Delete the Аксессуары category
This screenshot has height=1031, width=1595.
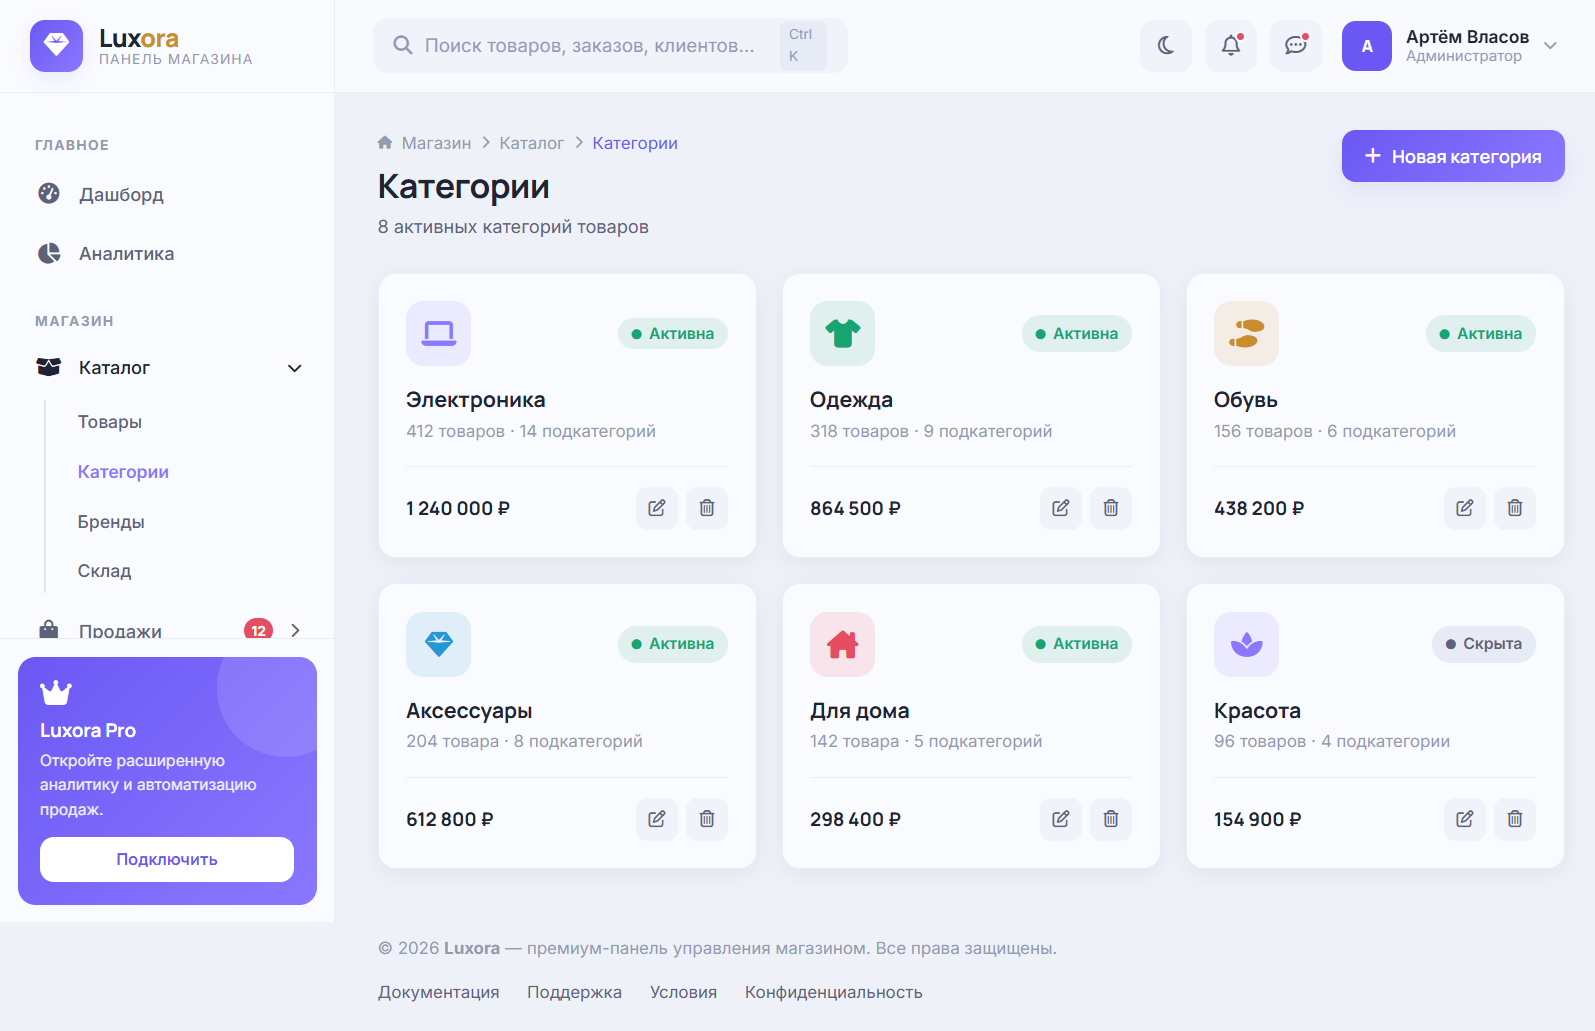click(x=707, y=819)
